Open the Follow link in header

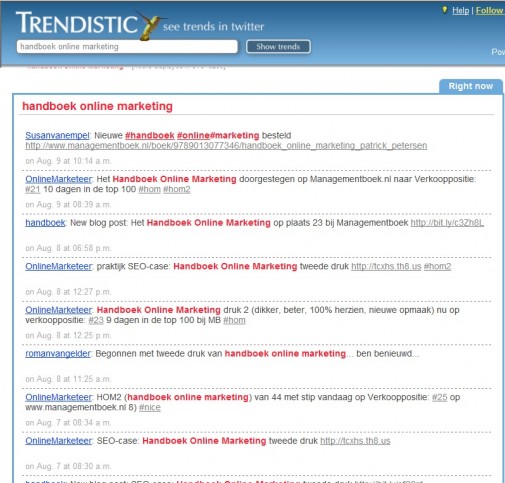coord(489,11)
